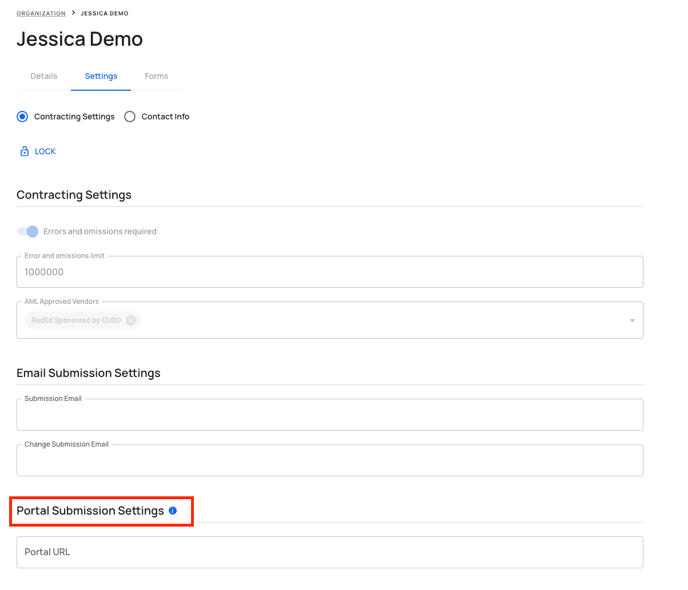This screenshot has height=590, width=688.
Task: Focus the Change Submission Email field
Action: coord(330,460)
